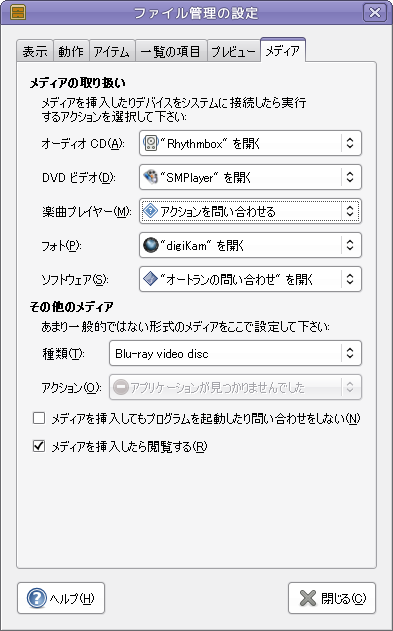
Task: Uncheck メディアを挿入したら閲覧する checkbox
Action: [x=39, y=446]
